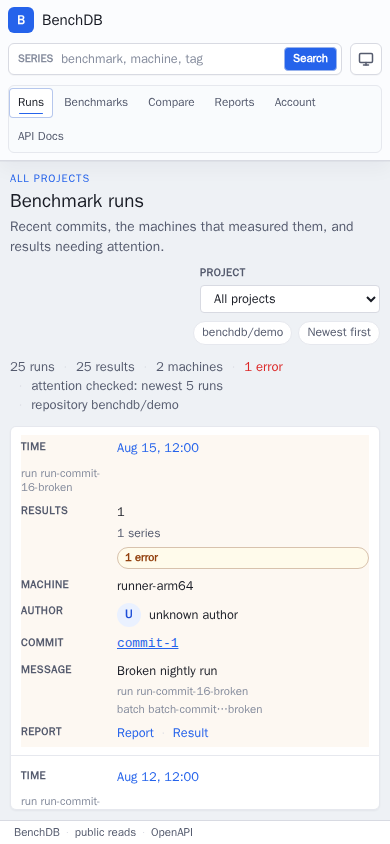
Task: Click the benchdb/demo chip
Action: [243, 333]
